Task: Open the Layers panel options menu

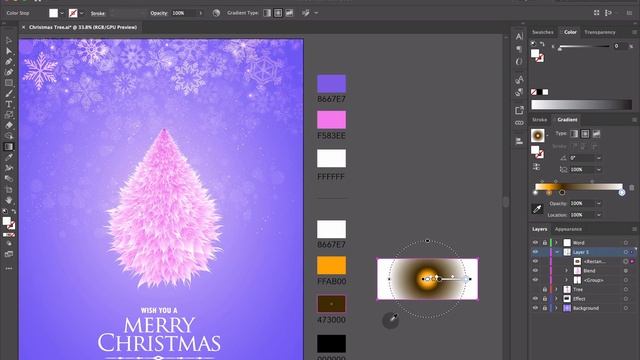Action: (634, 229)
